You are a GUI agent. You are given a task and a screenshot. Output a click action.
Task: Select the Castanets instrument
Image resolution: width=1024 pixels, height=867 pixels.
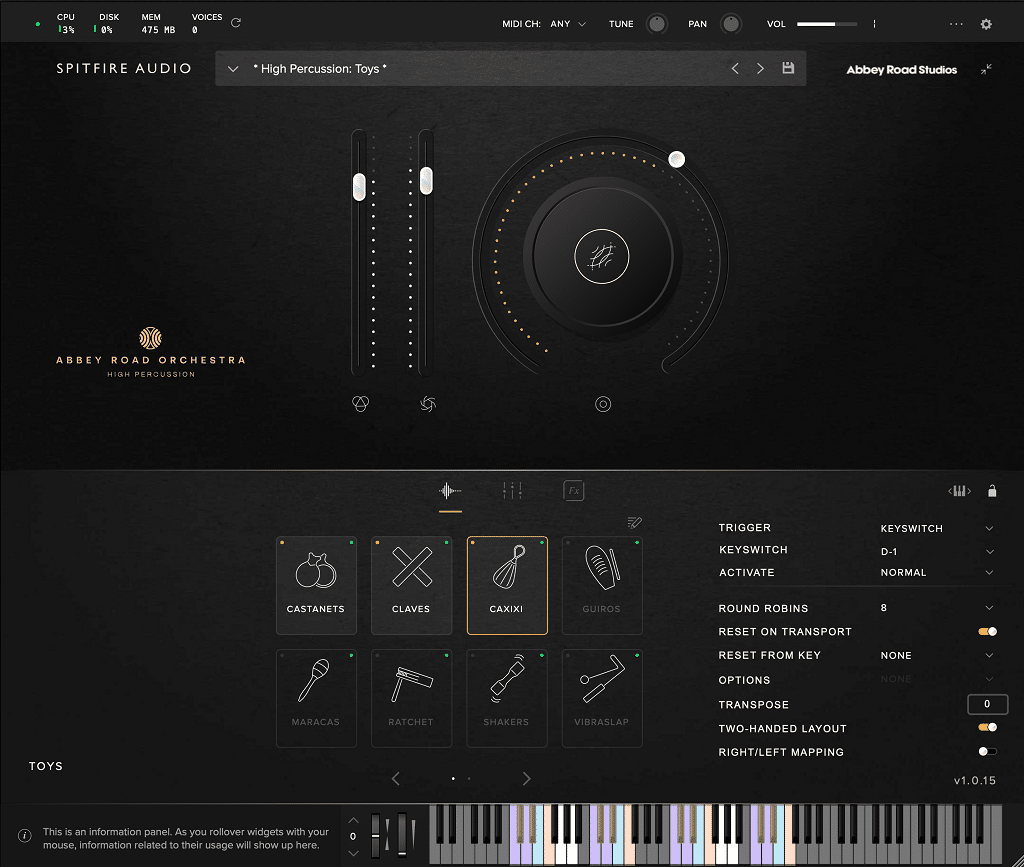[316, 586]
